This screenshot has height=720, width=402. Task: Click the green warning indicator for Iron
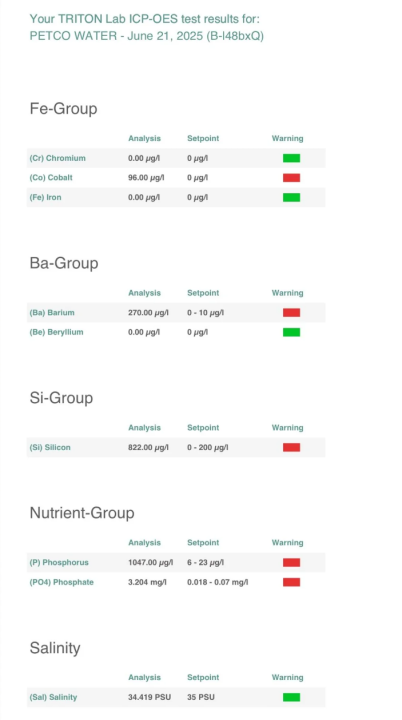(x=291, y=197)
